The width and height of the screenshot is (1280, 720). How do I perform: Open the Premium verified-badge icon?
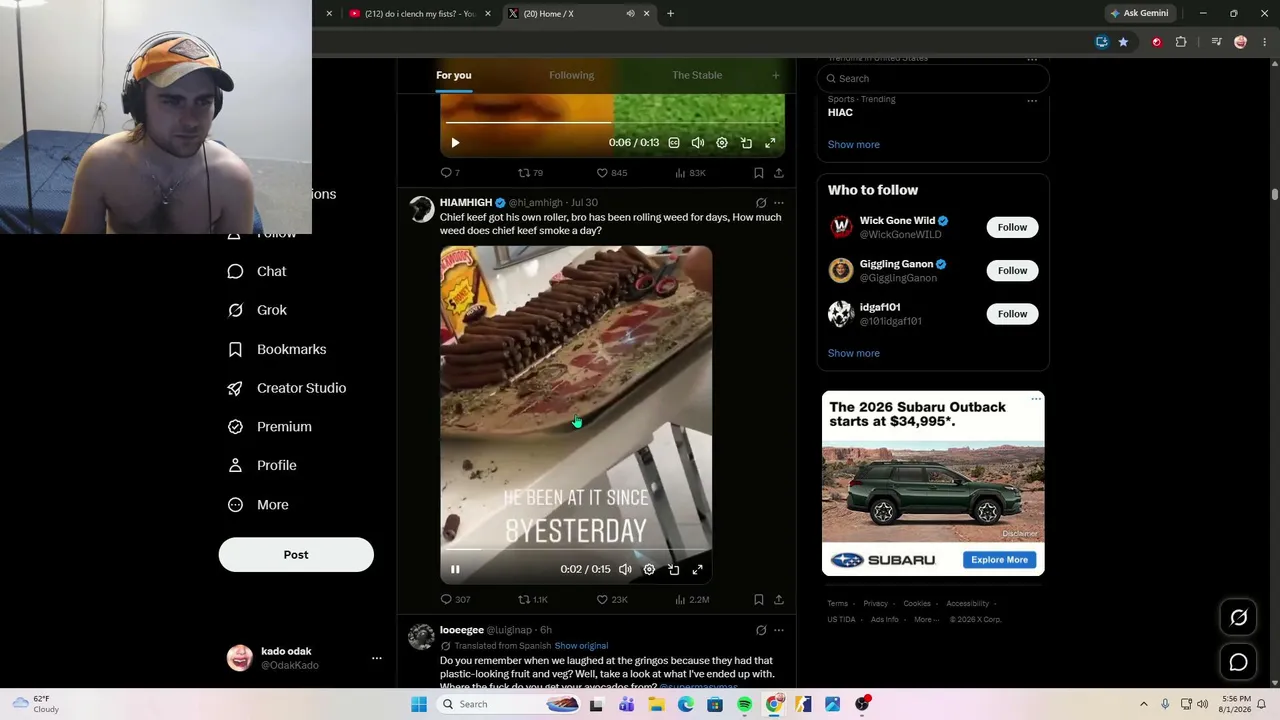235,427
